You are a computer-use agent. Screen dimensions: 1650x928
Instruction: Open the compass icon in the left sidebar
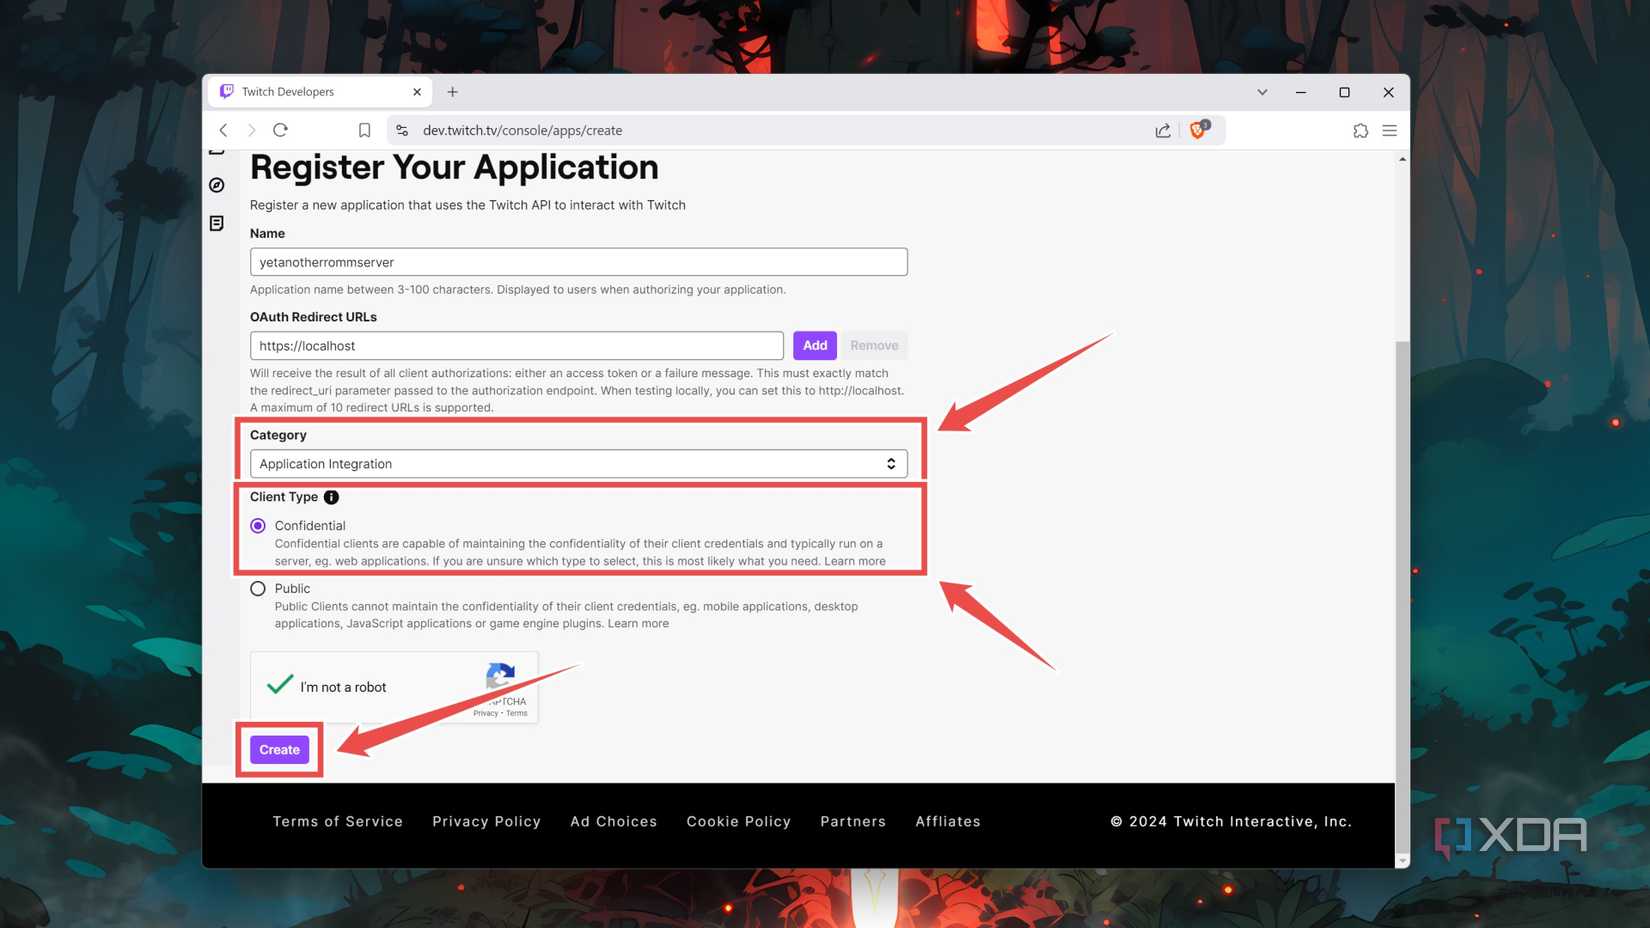tap(216, 185)
